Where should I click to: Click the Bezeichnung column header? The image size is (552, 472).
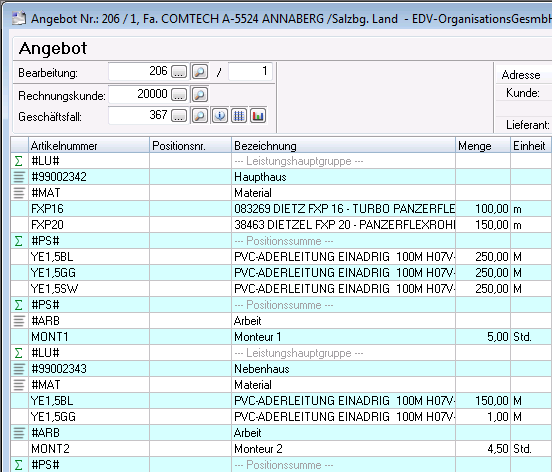pyautogui.click(x=343, y=145)
